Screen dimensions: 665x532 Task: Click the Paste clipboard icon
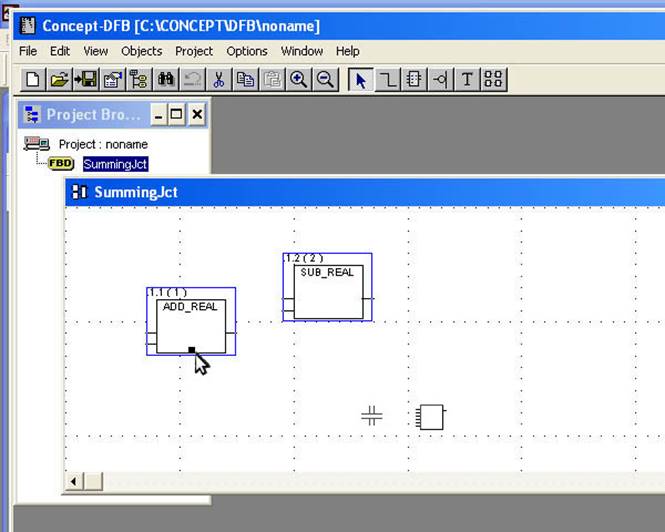(x=272, y=79)
